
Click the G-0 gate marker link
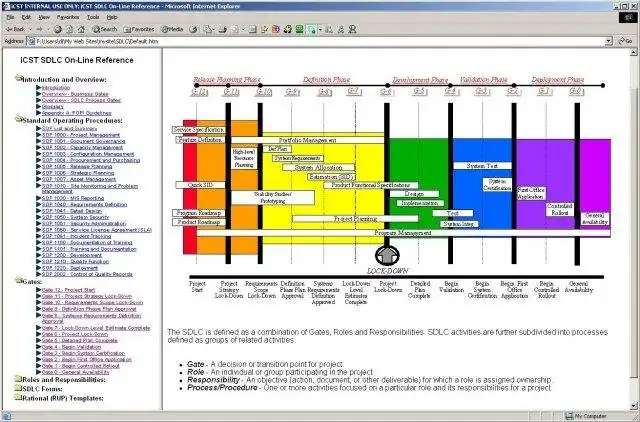click(575, 91)
